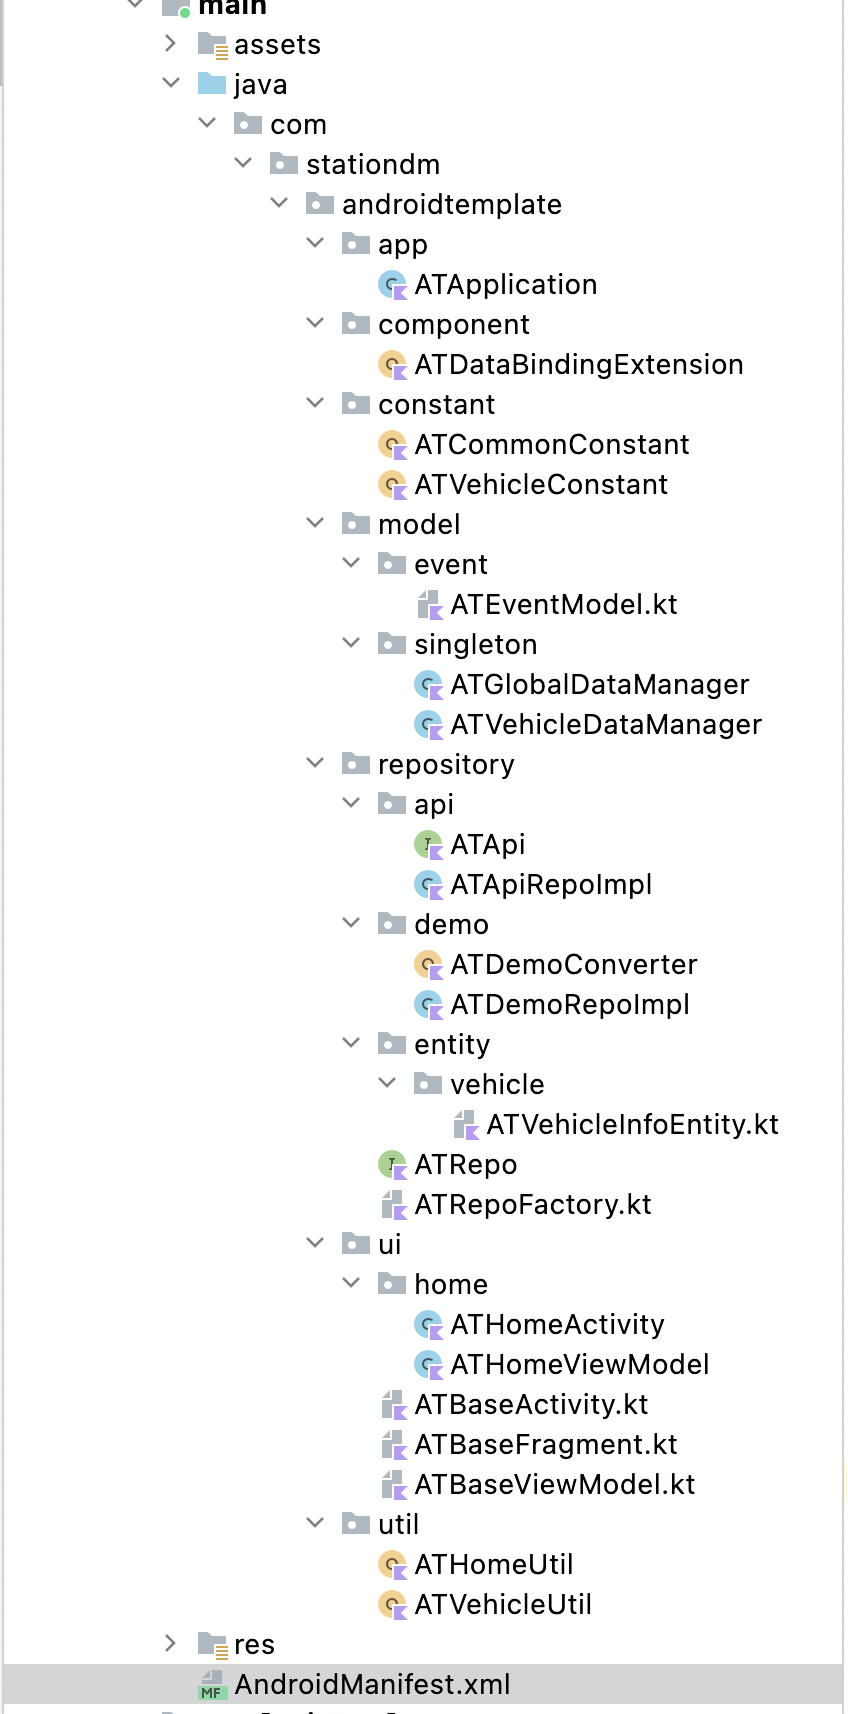This screenshot has height=1714, width=848.
Task: Click the ATHomeViewModel class icon
Action: pyautogui.click(x=429, y=1365)
